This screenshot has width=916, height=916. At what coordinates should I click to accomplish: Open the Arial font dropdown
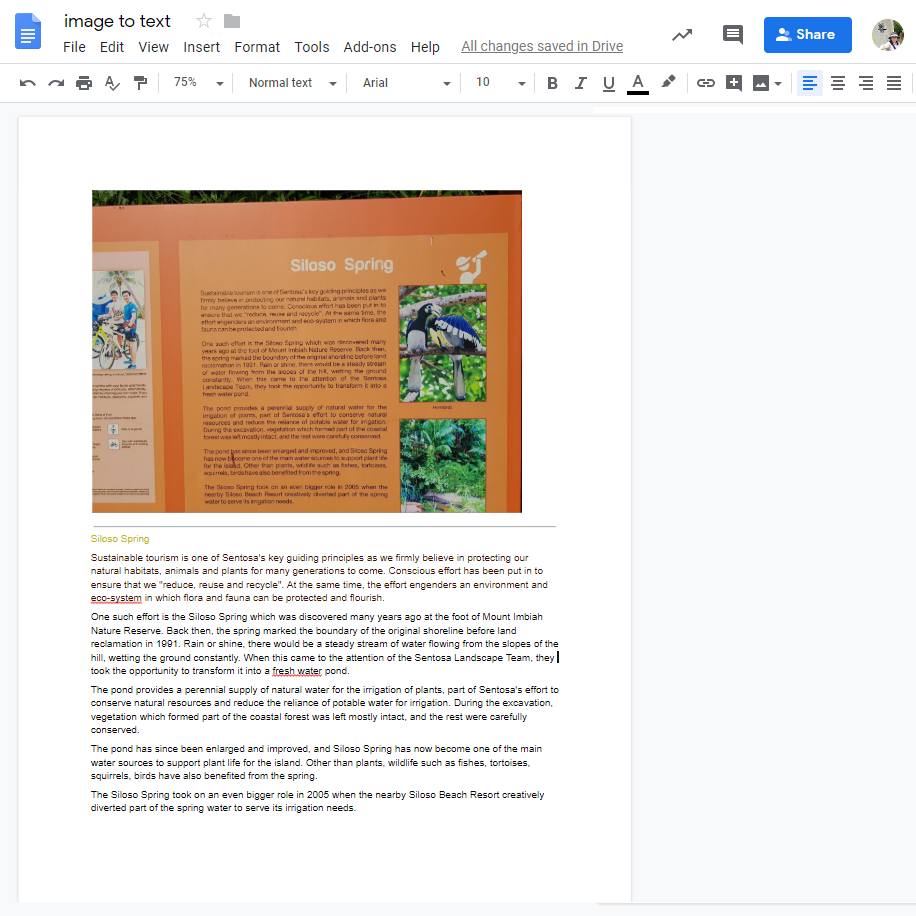tap(407, 83)
